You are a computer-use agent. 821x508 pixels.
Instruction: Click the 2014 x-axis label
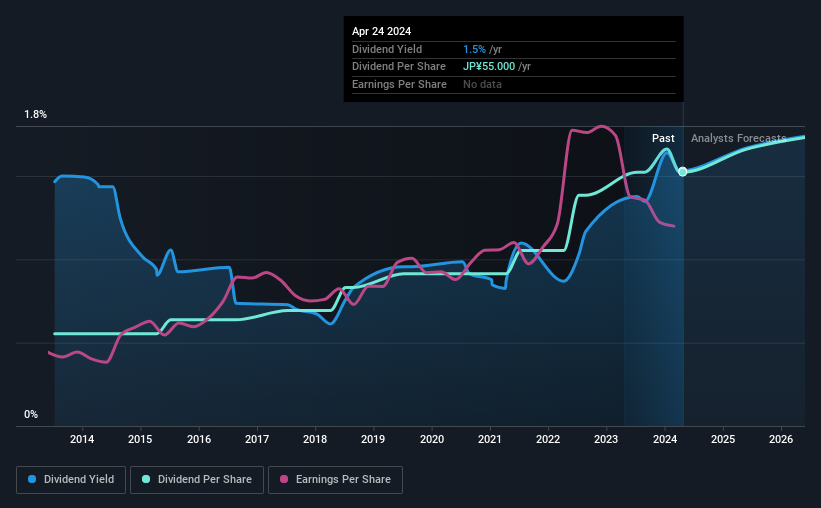coord(82,439)
